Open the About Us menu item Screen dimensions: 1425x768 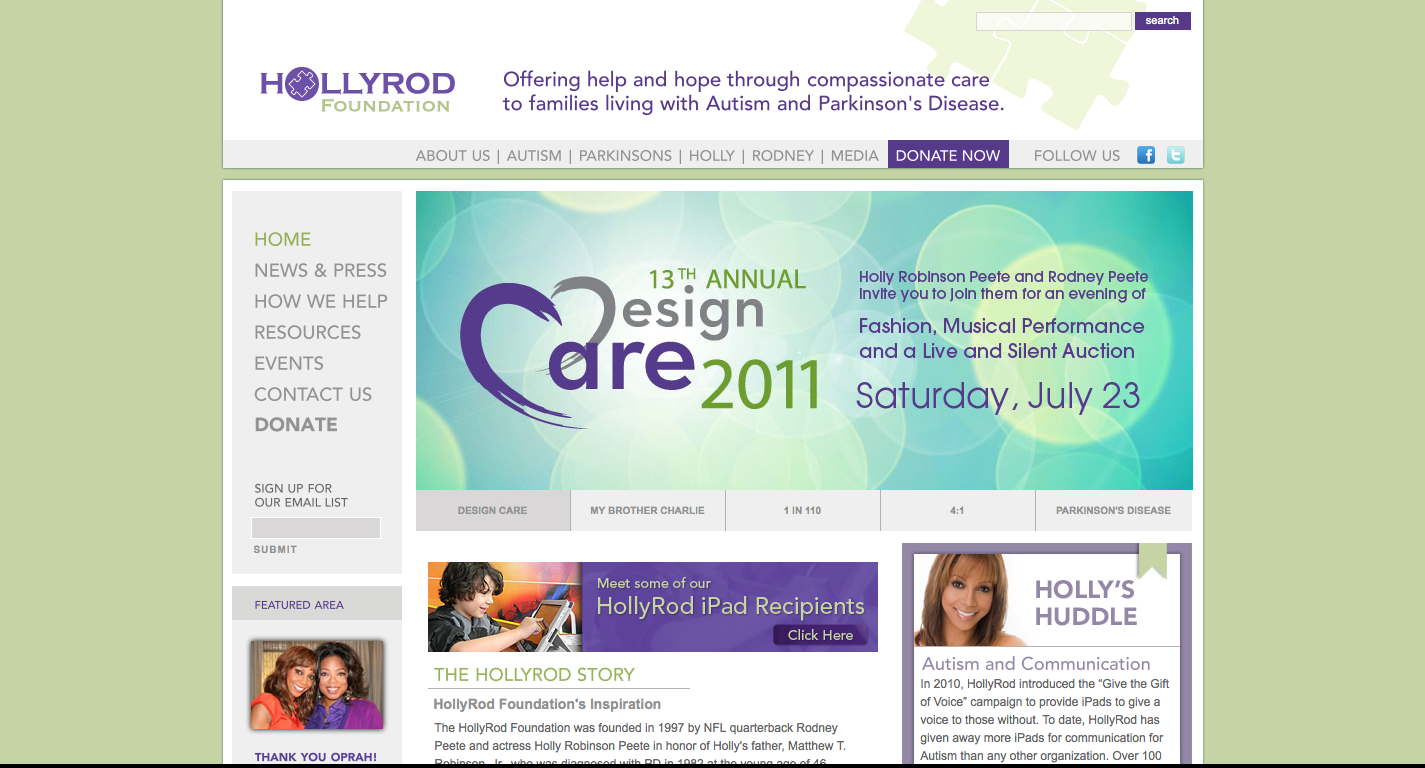tap(453, 156)
